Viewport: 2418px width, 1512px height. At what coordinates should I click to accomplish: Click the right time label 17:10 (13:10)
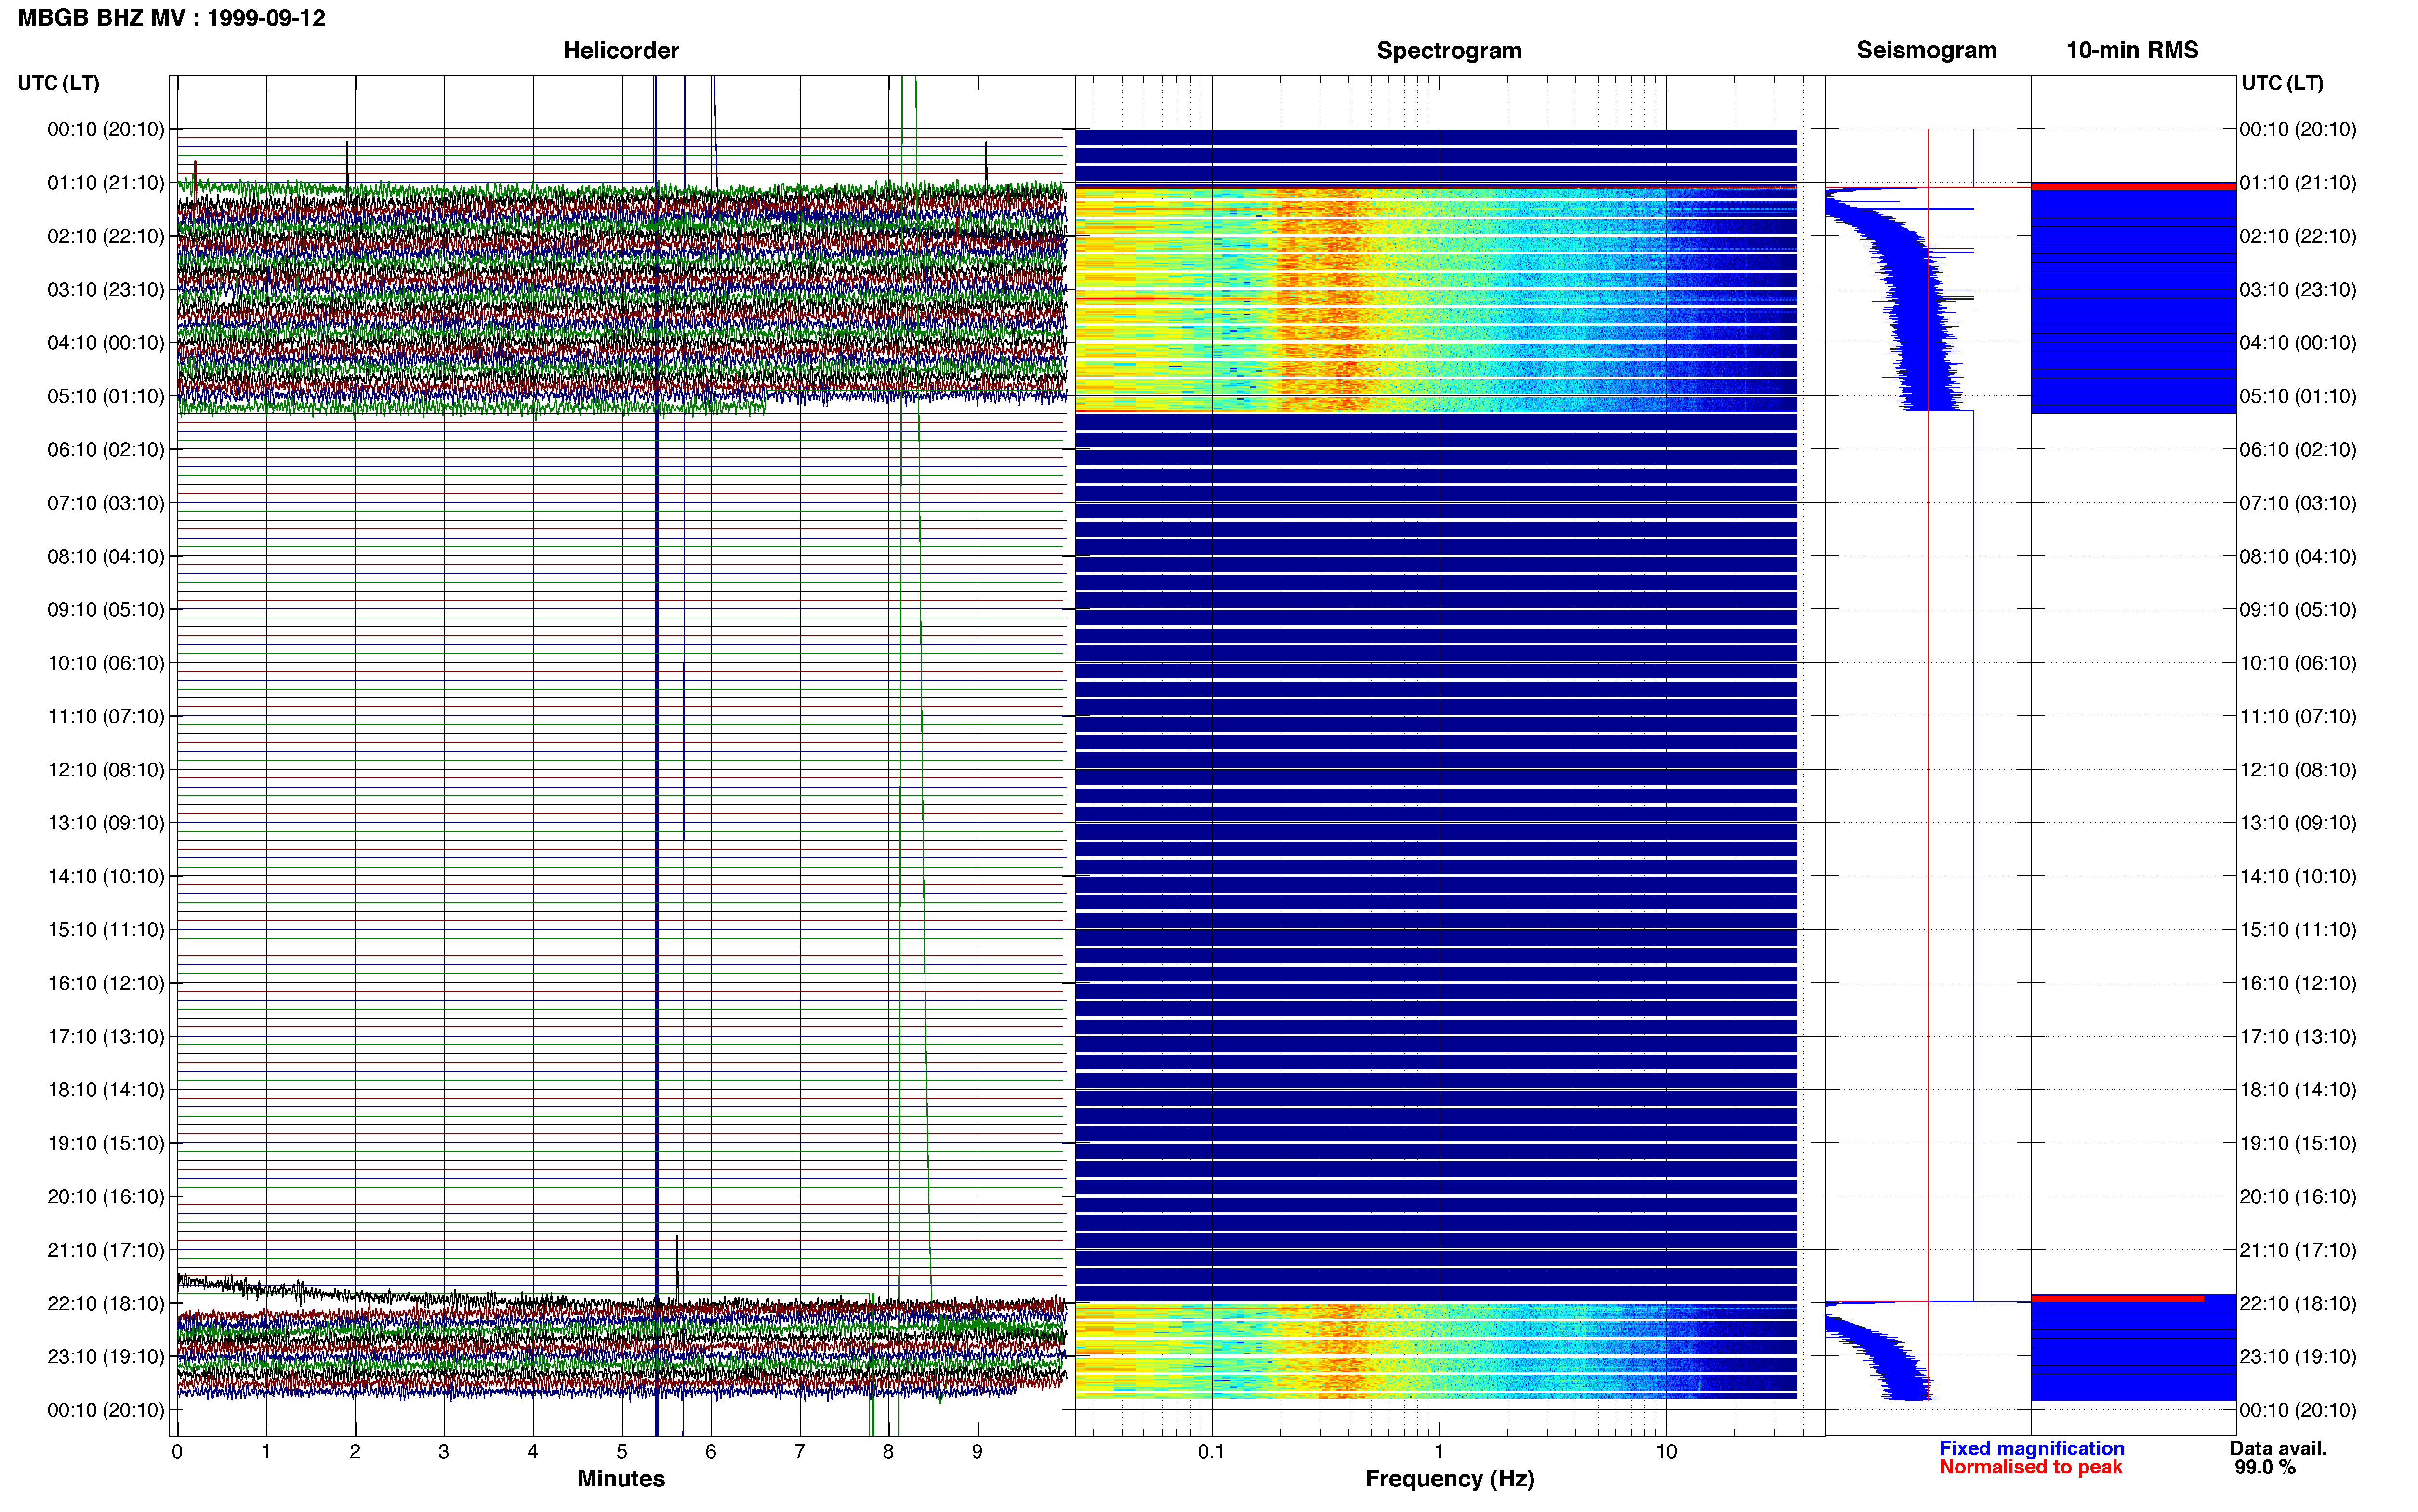2298,1037
